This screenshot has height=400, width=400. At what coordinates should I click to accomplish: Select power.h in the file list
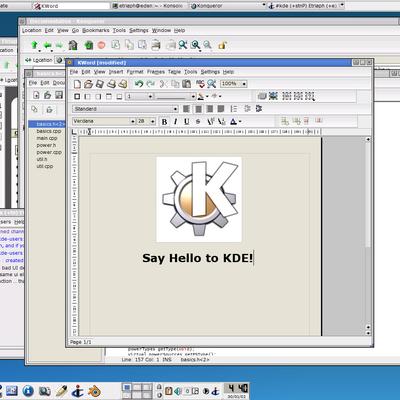click(46, 145)
